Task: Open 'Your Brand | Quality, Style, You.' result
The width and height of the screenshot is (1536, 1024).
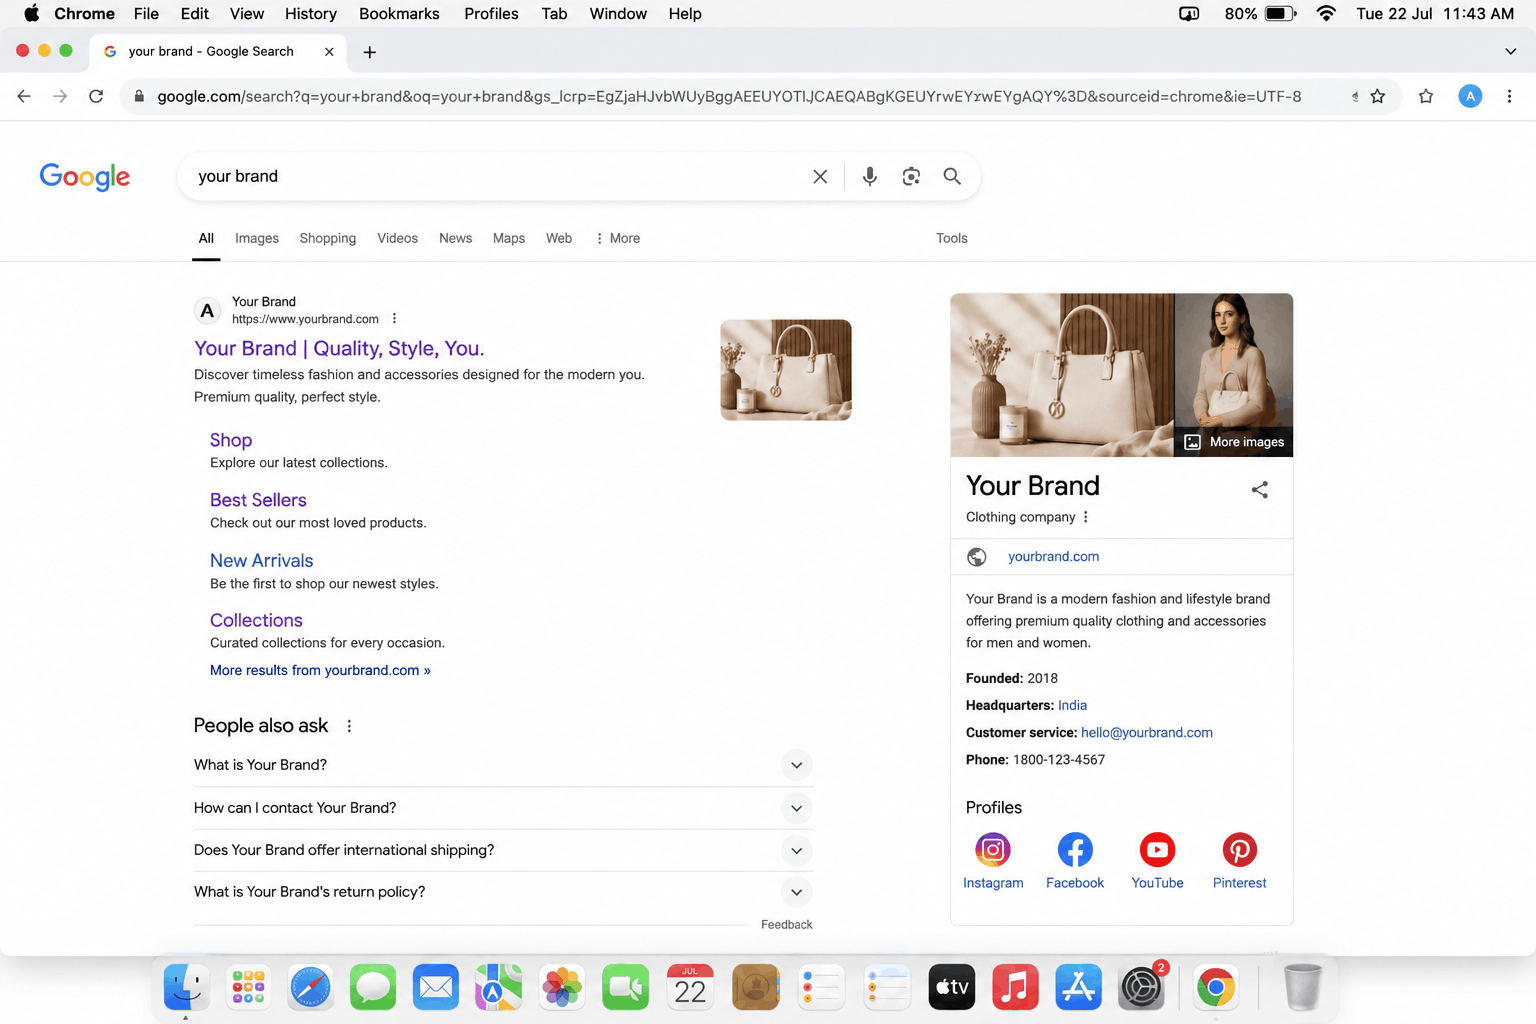Action: coord(339,348)
